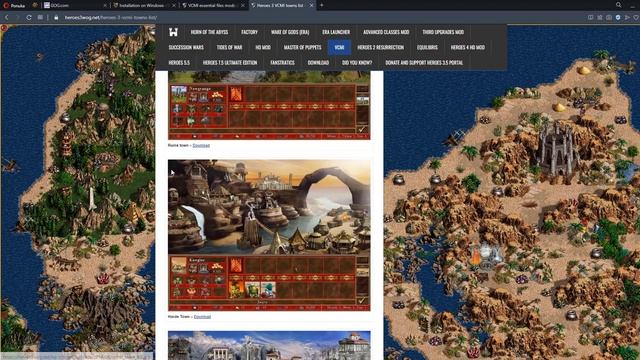Switch to the Installation on Windows tab
The width and height of the screenshot is (640, 360).
point(144,5)
